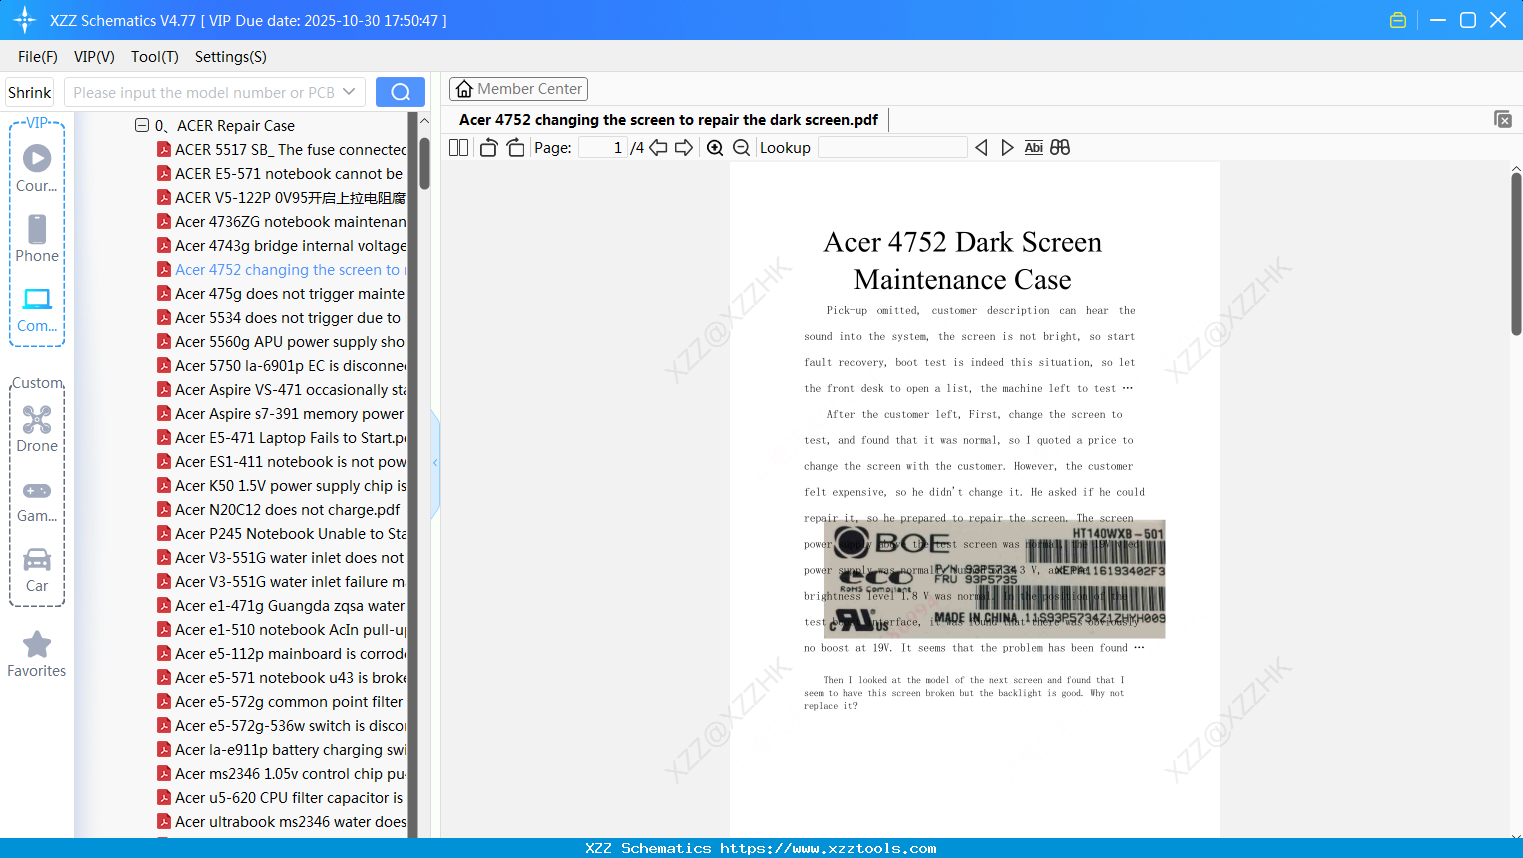Go to the previous PDF page arrow

click(658, 148)
